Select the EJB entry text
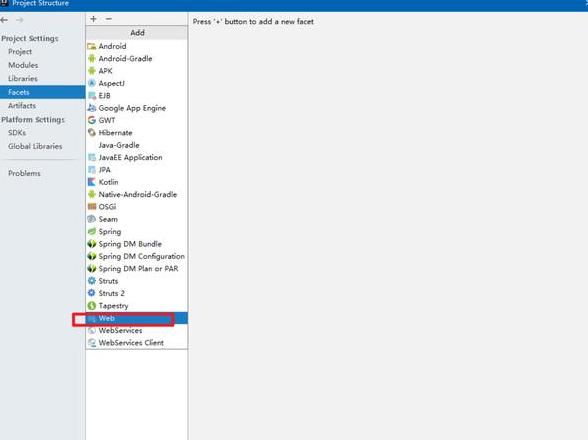 tap(104, 96)
